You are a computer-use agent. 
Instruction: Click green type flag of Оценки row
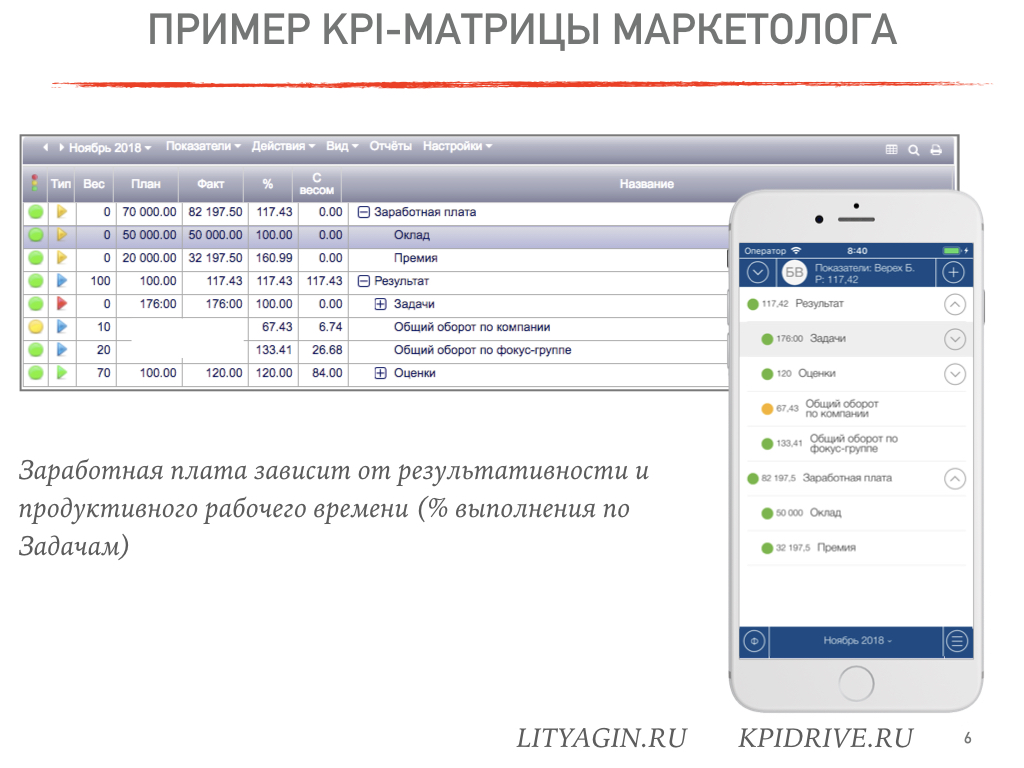coord(62,373)
